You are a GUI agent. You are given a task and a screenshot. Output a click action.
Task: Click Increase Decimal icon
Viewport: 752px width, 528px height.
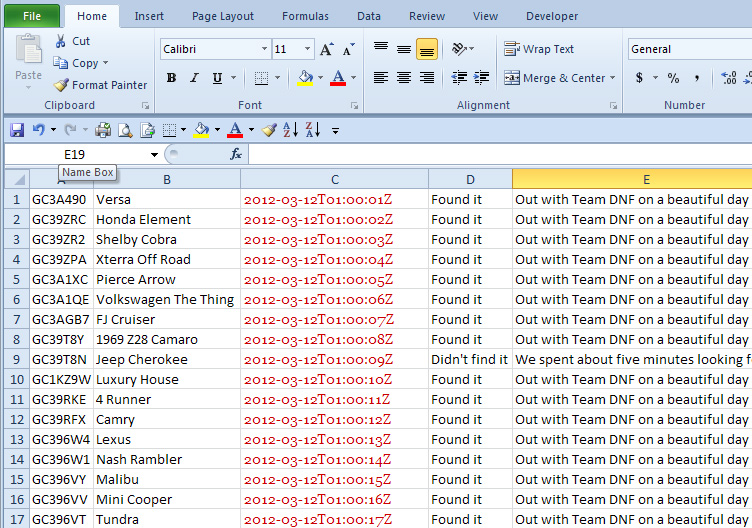coord(728,78)
